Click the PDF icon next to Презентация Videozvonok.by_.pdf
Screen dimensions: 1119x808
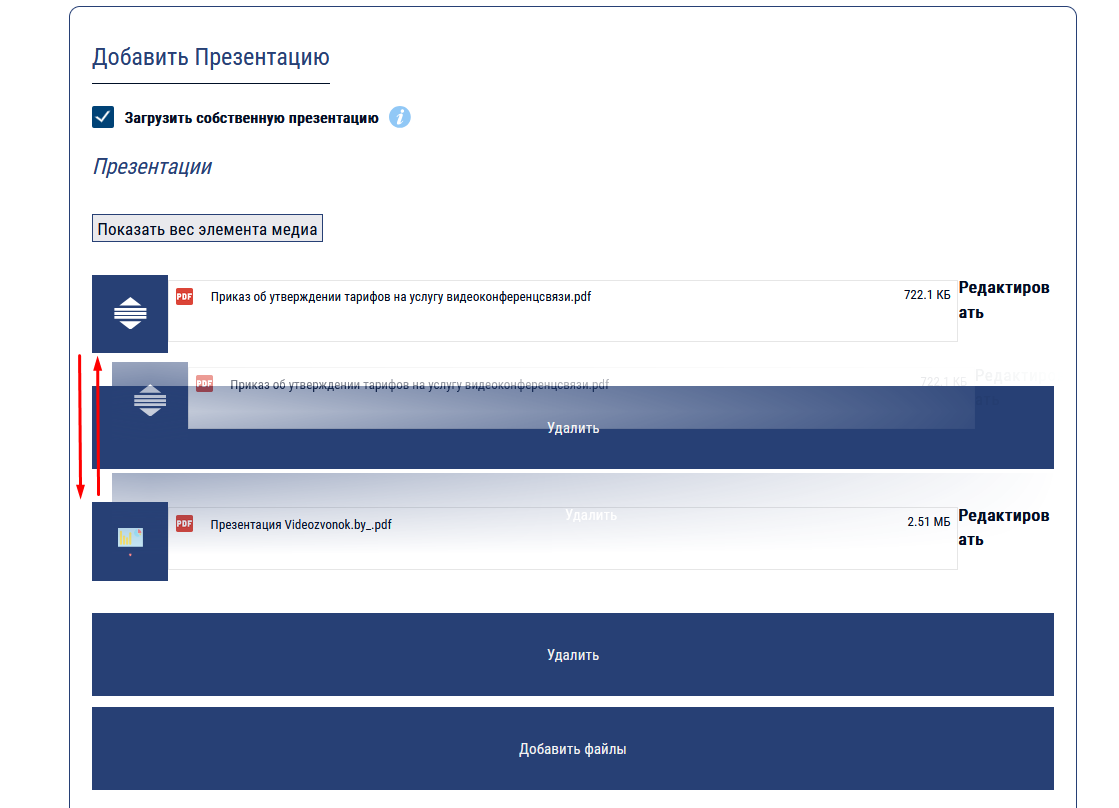[x=184, y=523]
